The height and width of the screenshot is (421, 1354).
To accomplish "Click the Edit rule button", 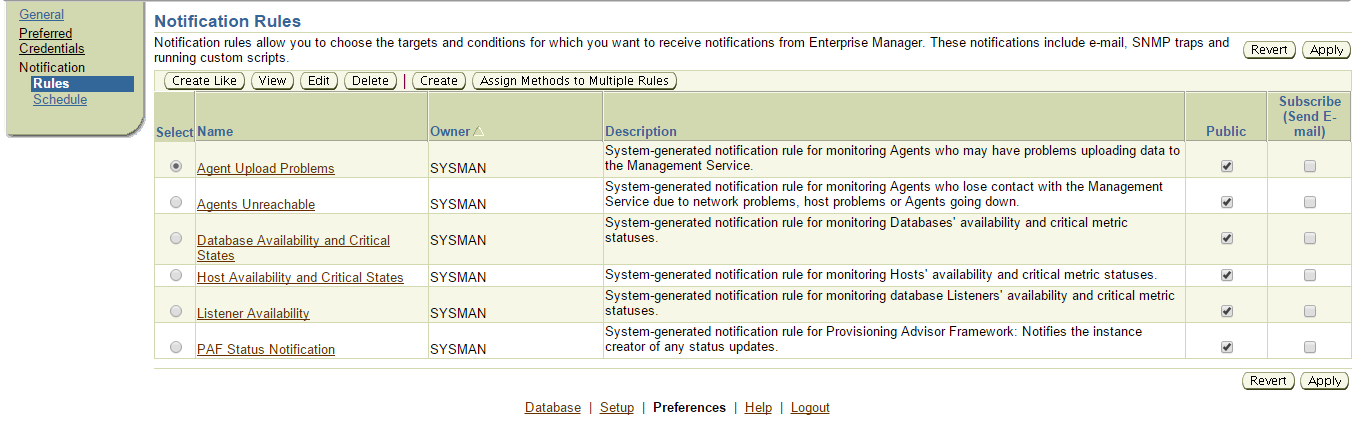I will 319,81.
